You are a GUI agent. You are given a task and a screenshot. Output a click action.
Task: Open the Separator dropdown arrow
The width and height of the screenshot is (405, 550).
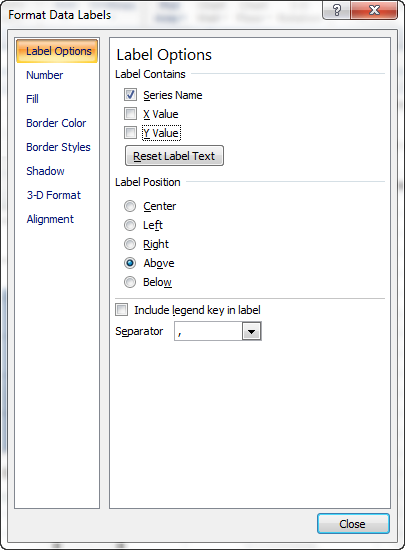coord(251,331)
